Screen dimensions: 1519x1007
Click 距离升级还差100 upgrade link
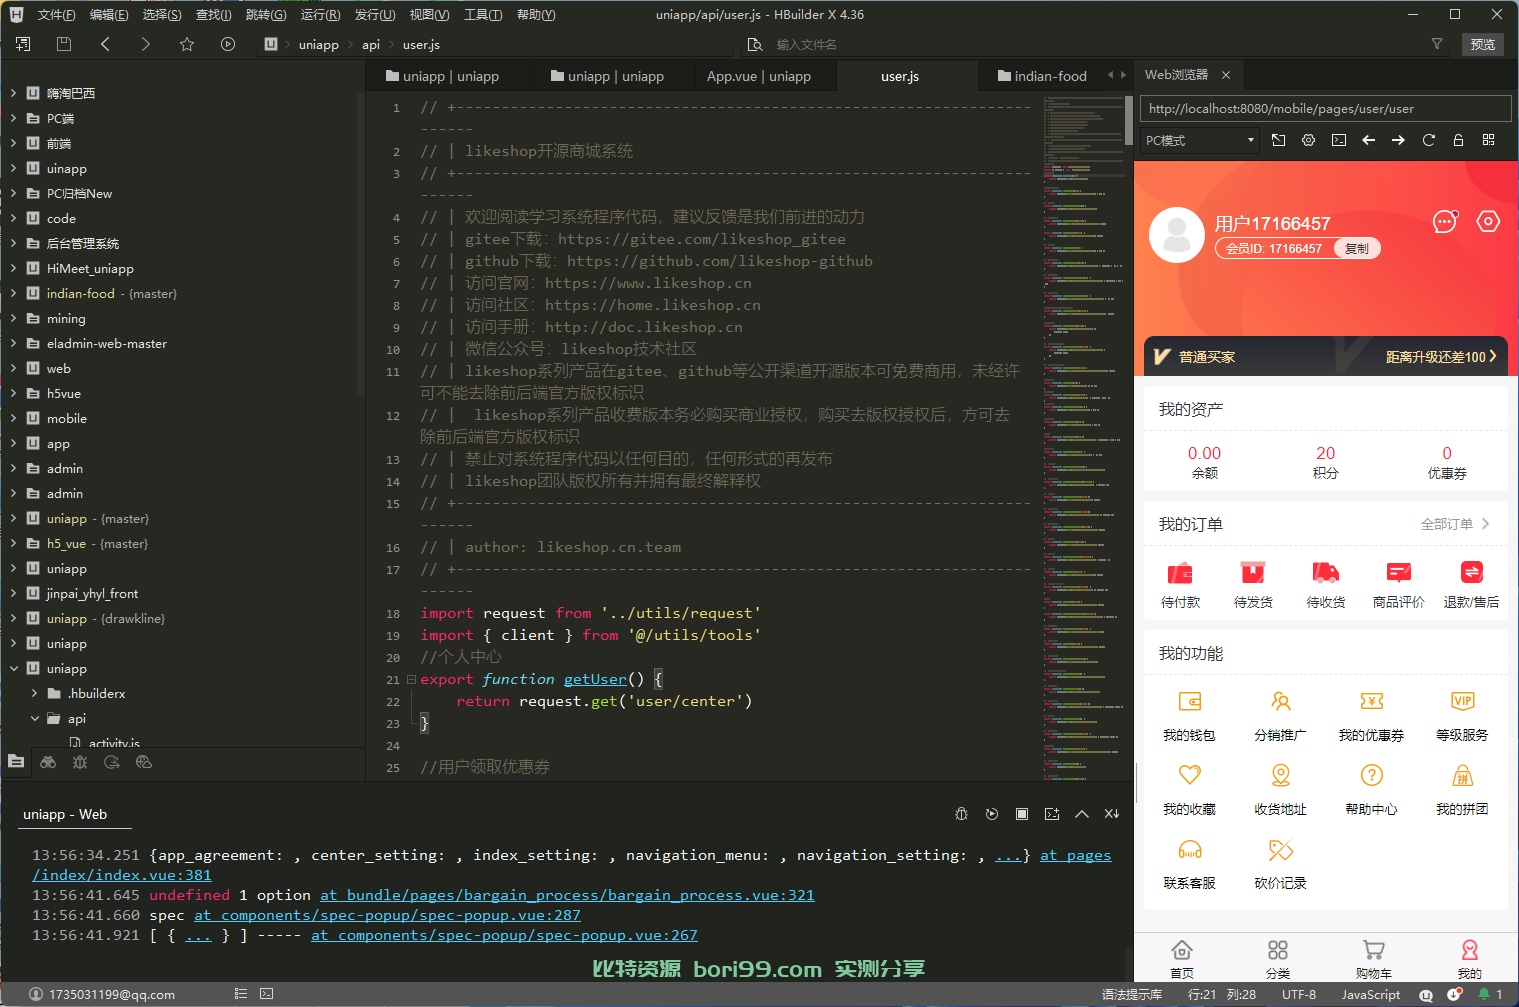1441,357
